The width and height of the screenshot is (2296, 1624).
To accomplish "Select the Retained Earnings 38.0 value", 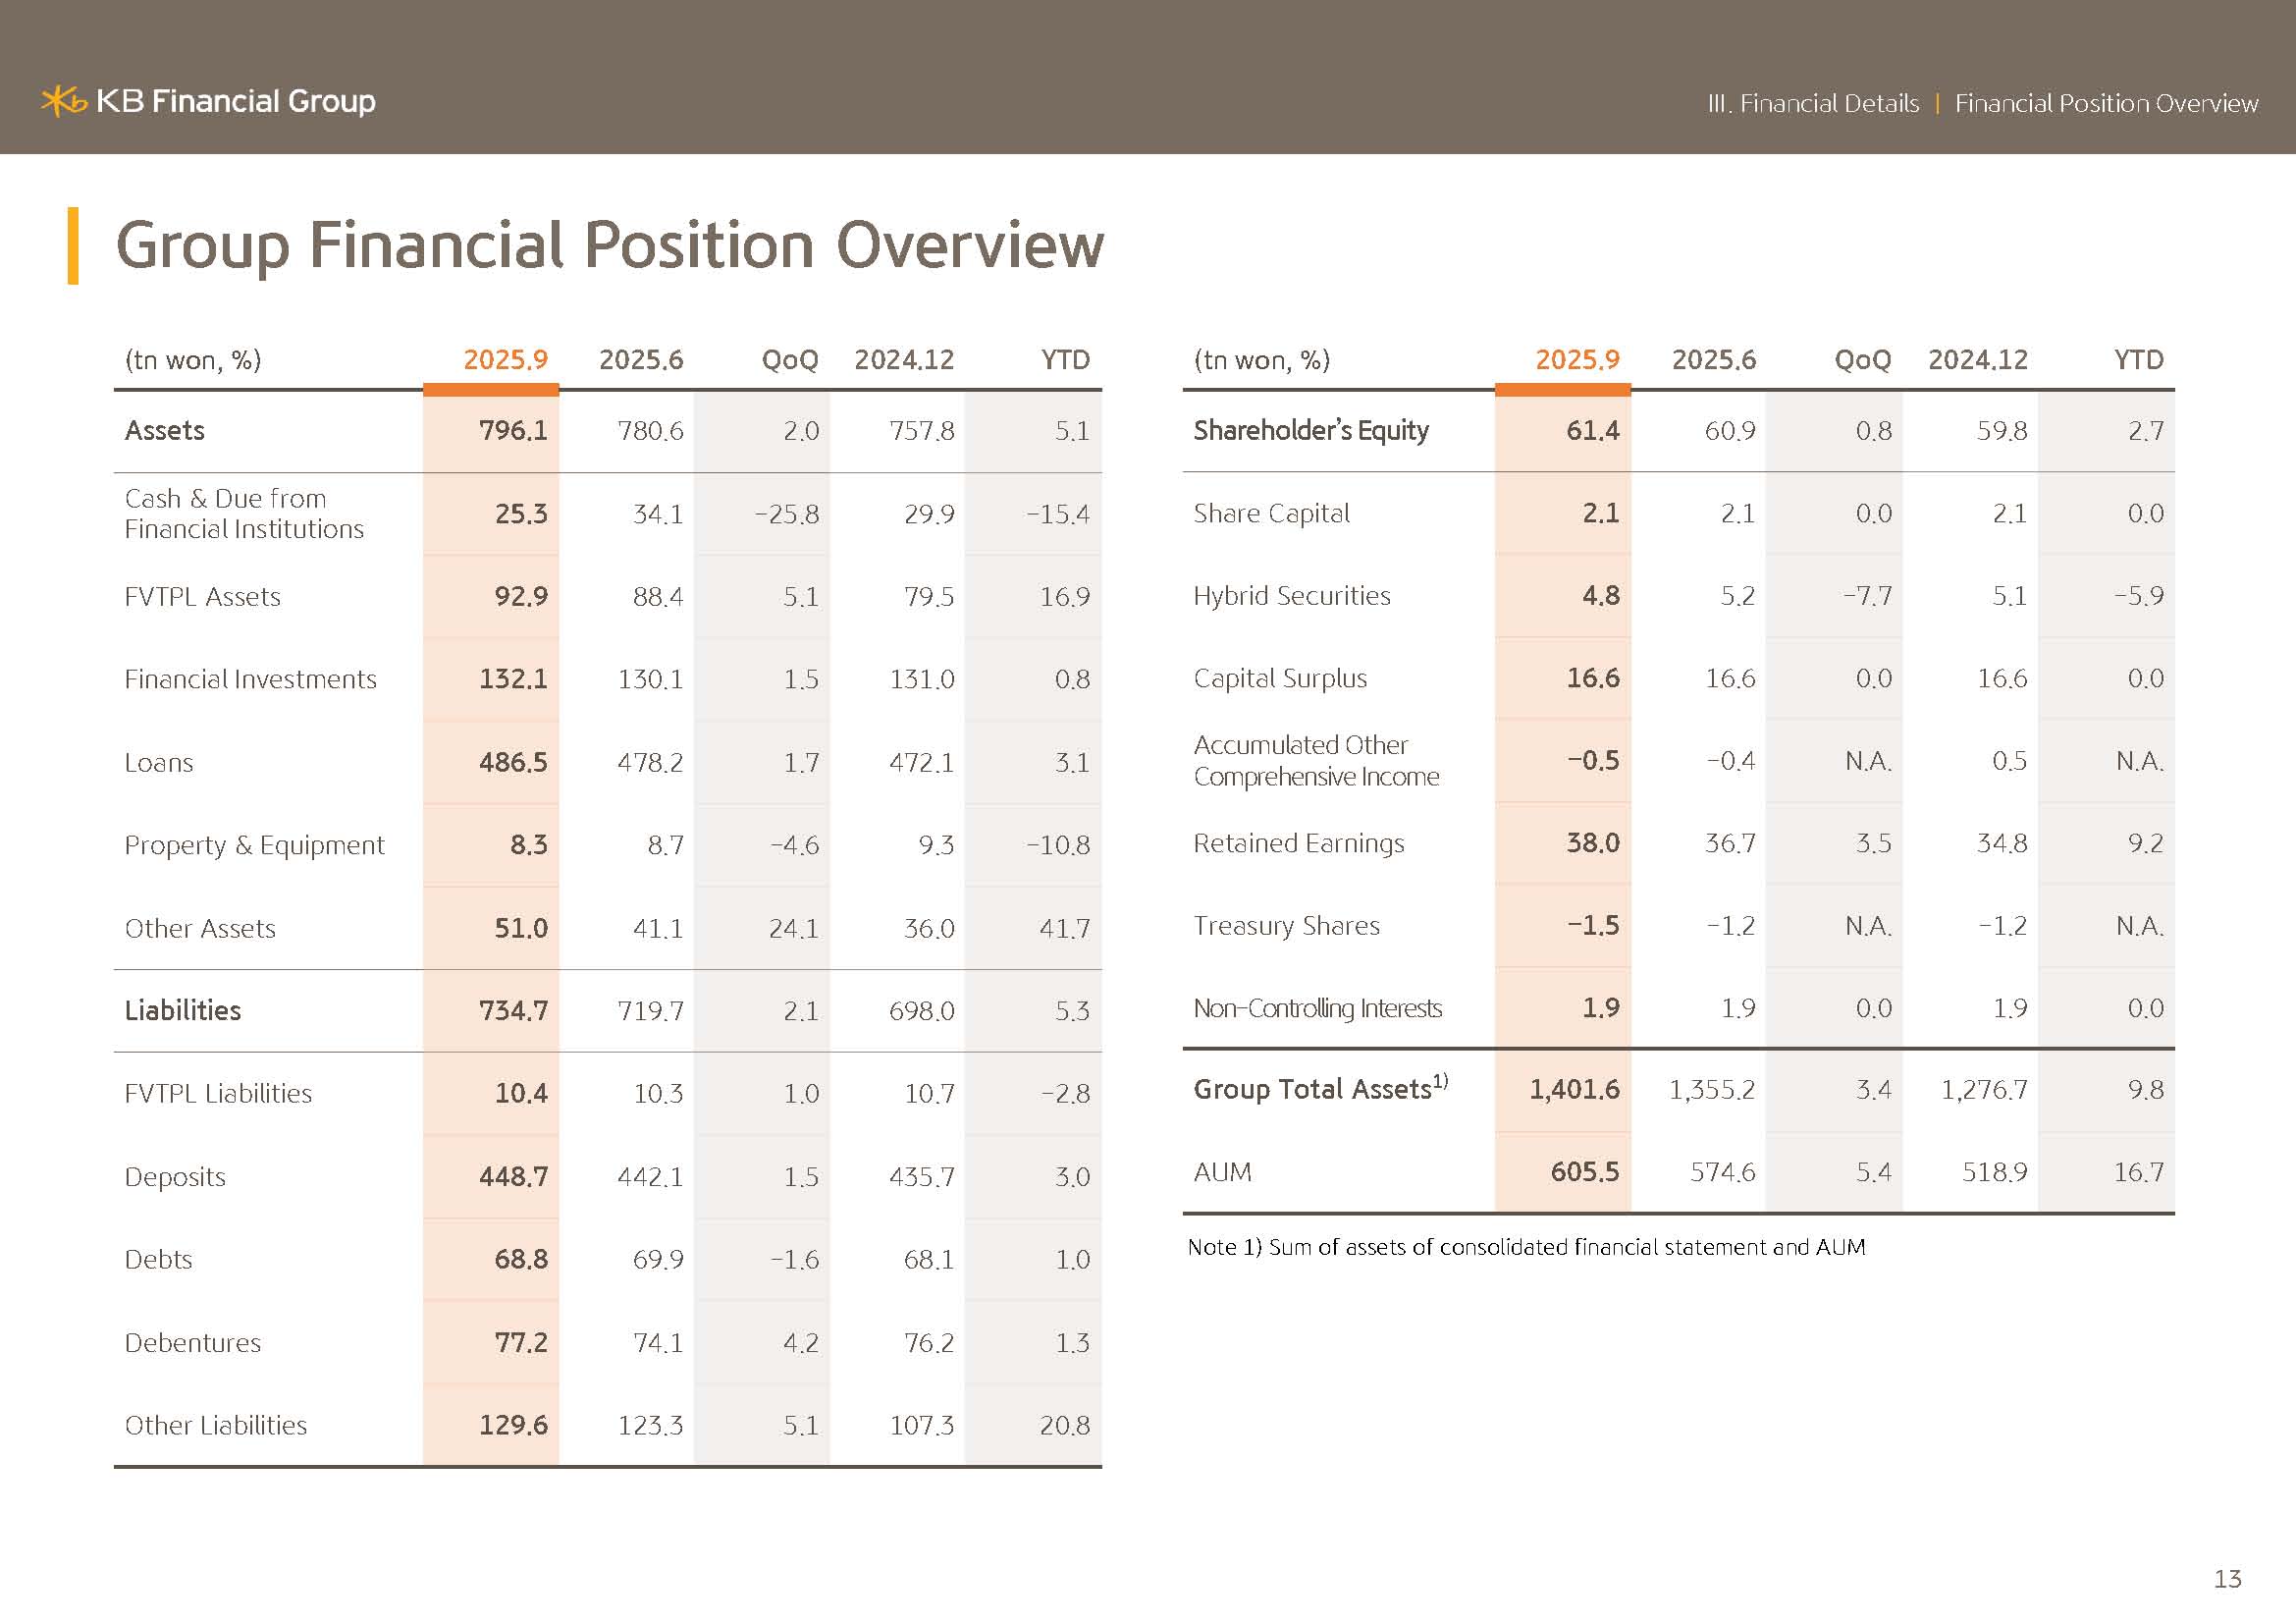I will tap(1592, 843).
